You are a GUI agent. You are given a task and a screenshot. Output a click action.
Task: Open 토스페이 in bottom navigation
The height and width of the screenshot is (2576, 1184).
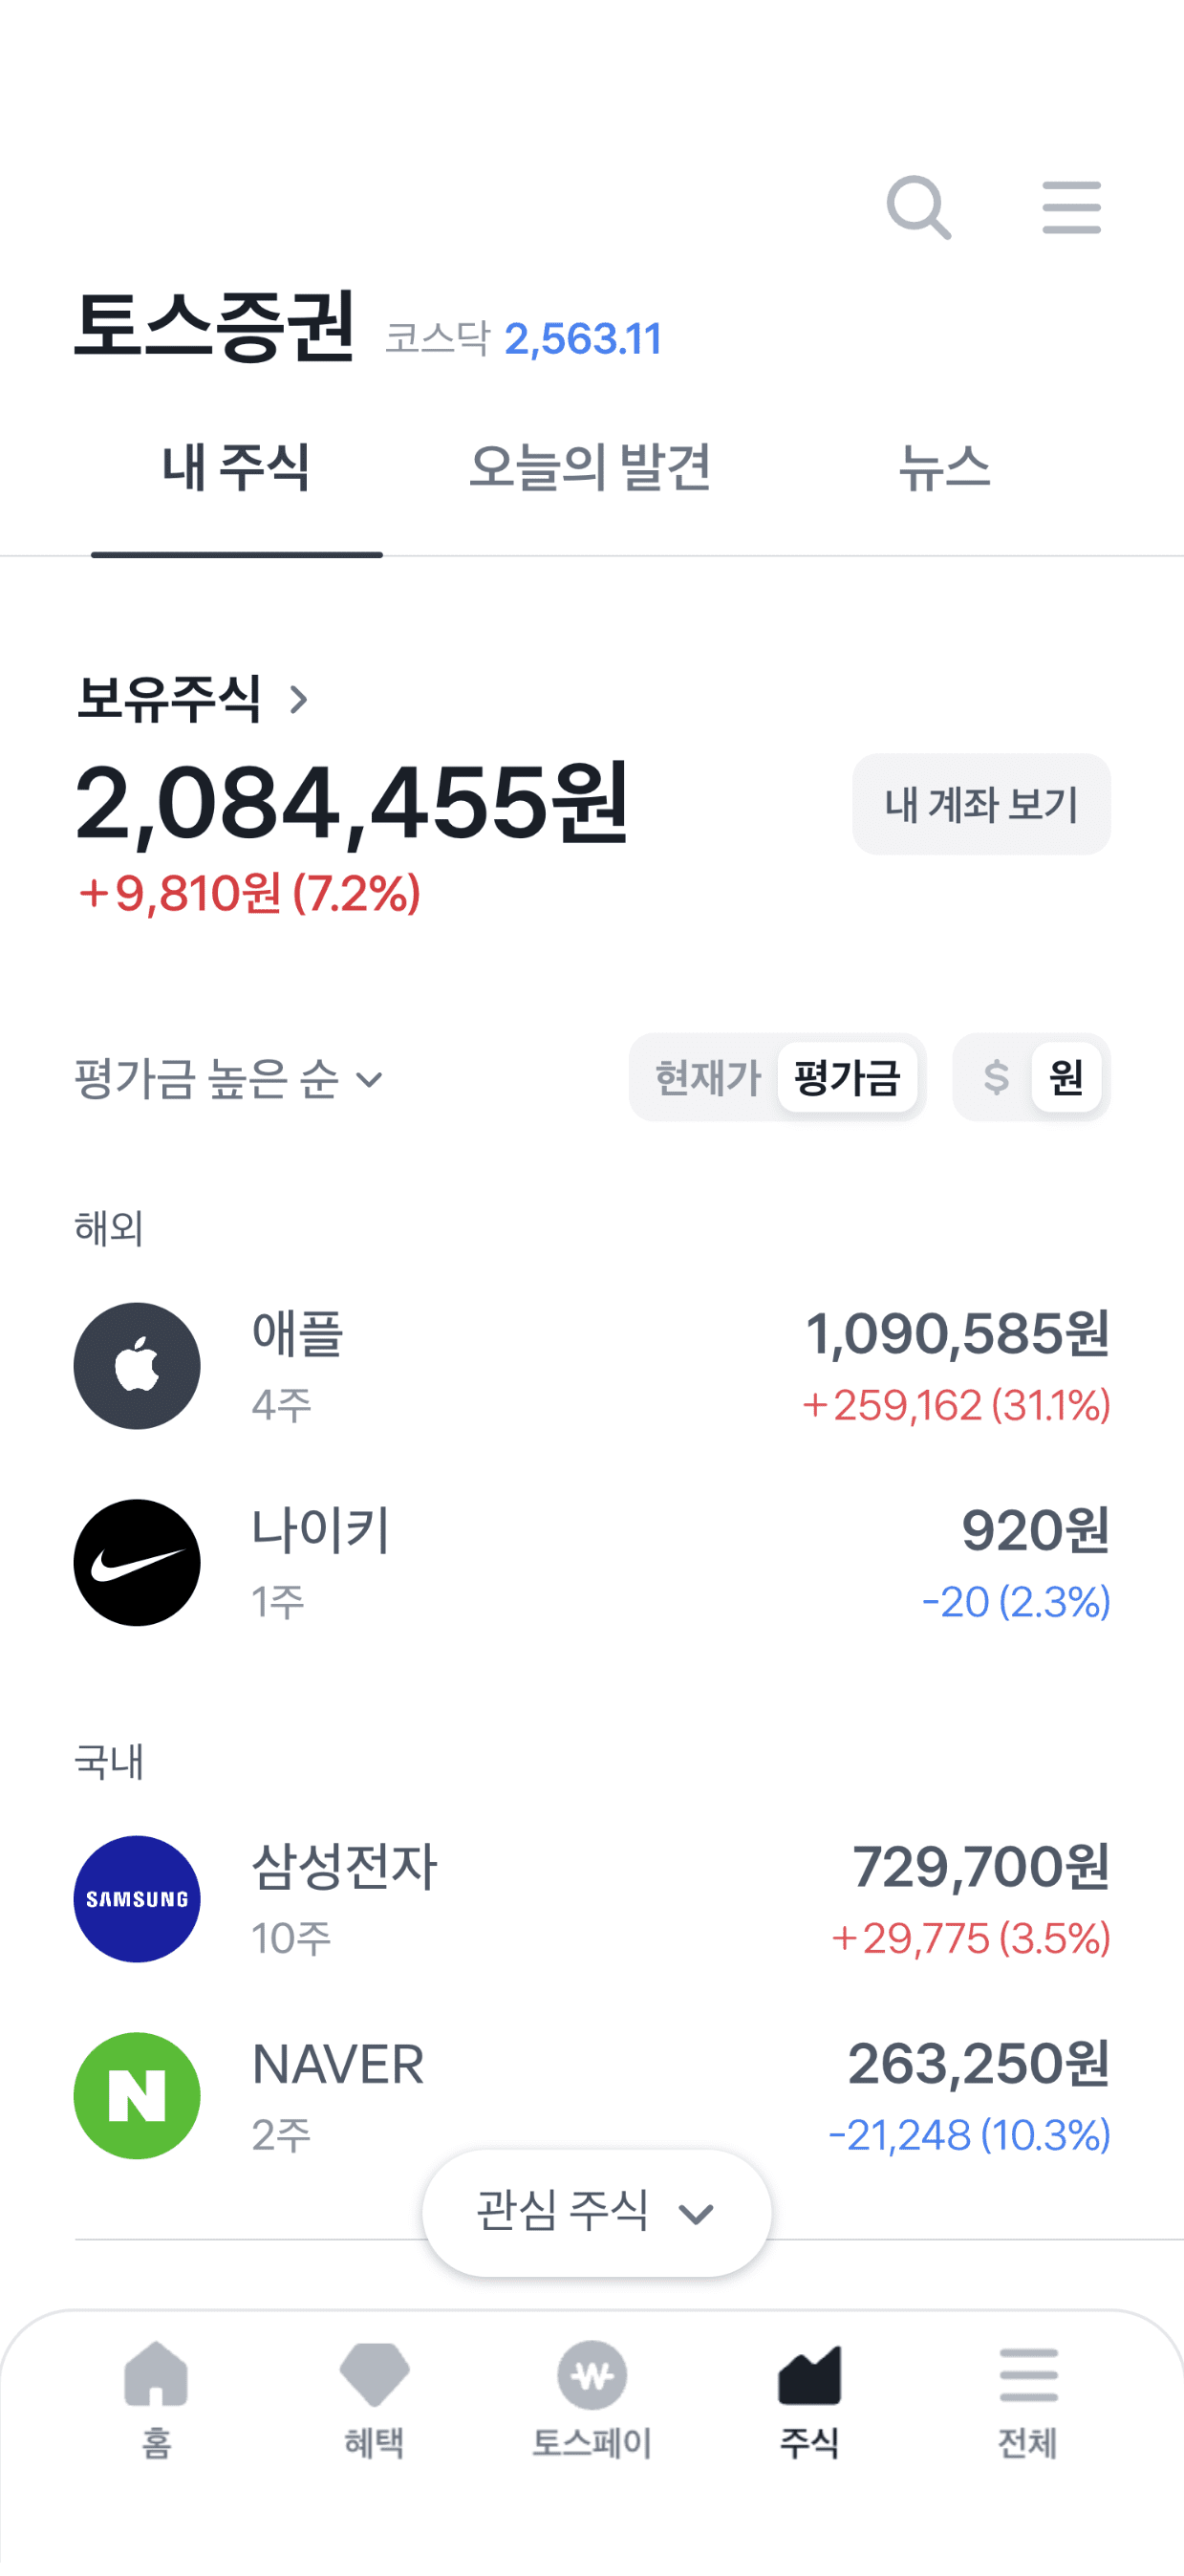click(592, 2396)
